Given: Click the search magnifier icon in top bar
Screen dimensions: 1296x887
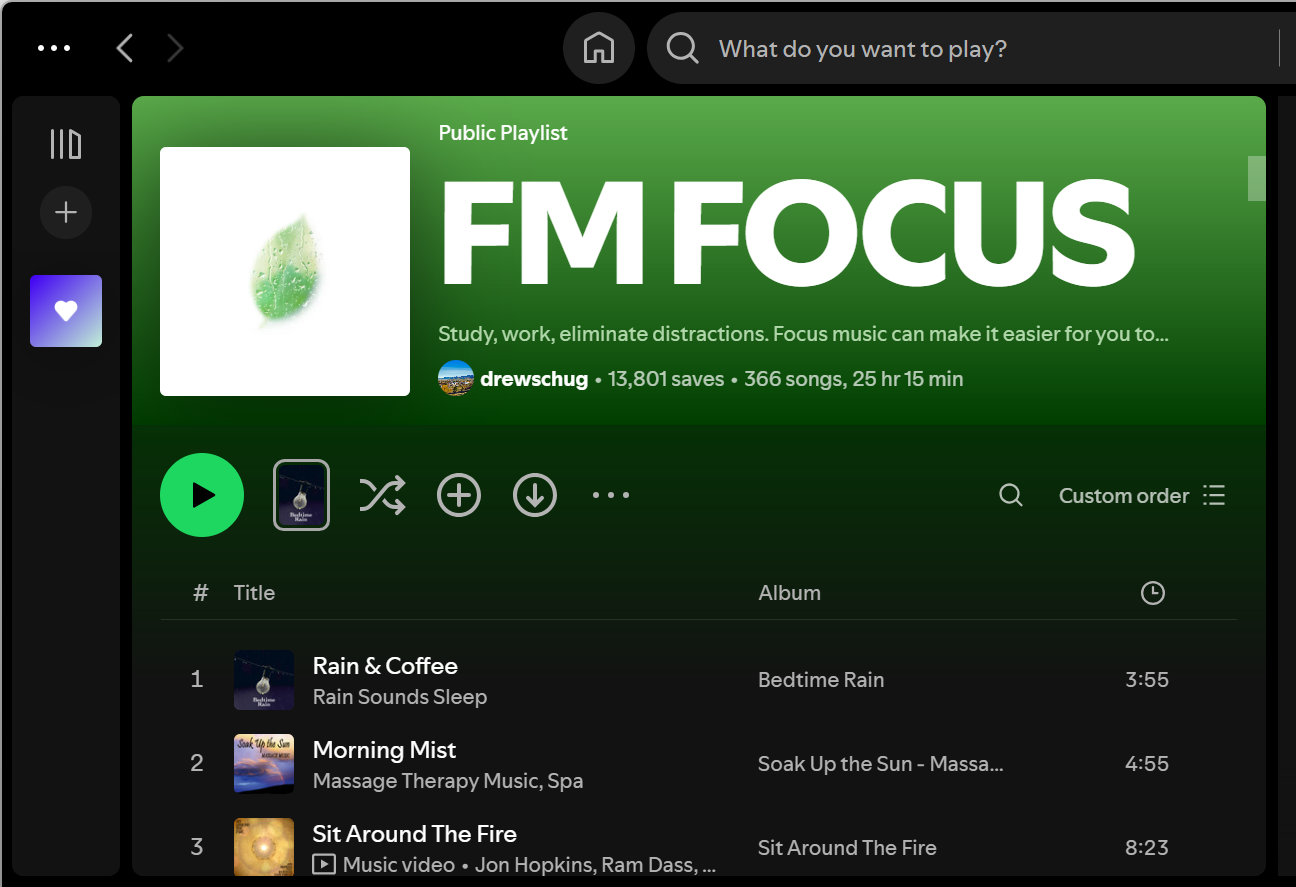Looking at the screenshot, I should 682,48.
